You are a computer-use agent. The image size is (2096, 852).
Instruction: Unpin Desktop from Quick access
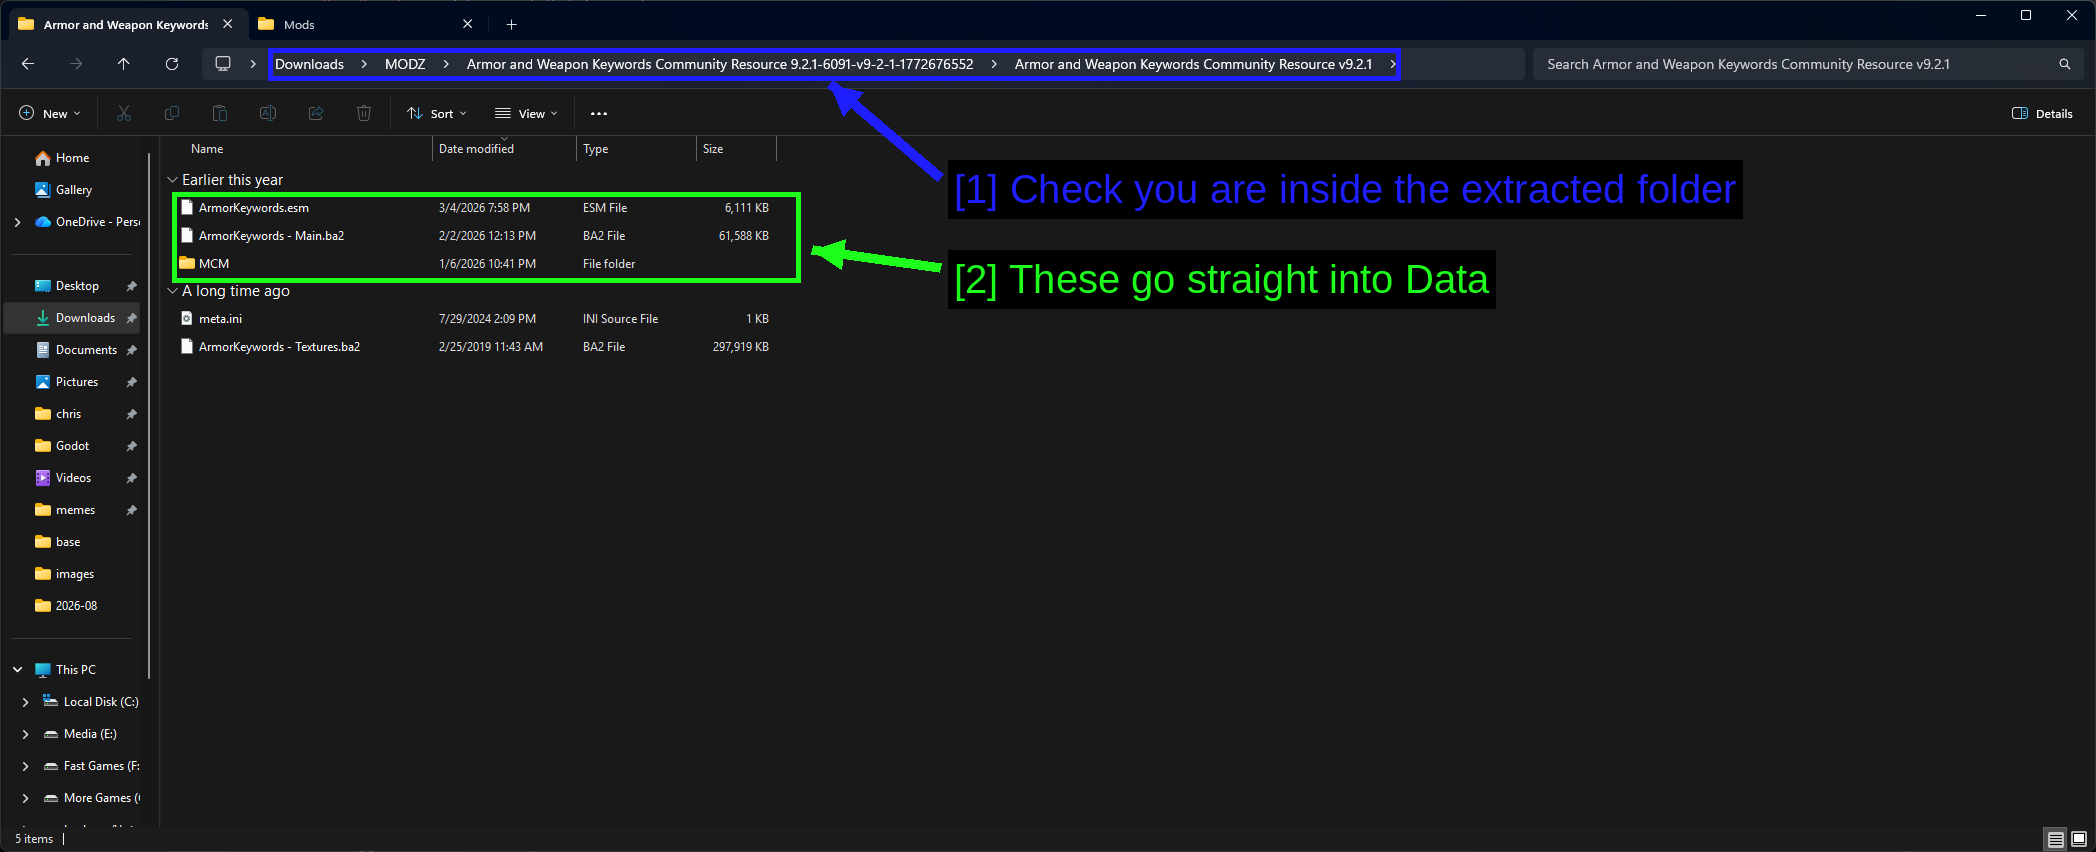131,286
